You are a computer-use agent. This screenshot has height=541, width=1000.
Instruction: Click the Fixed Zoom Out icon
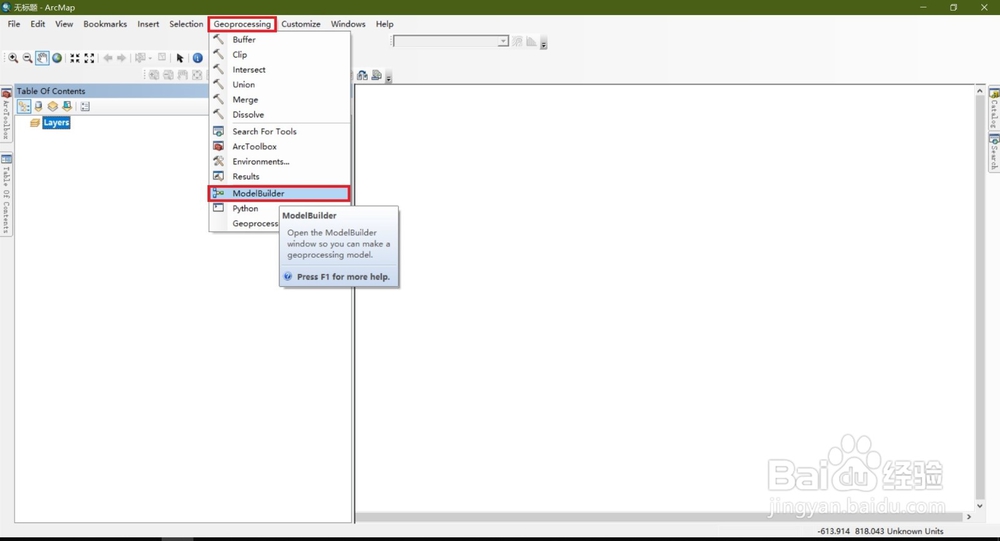[x=89, y=58]
